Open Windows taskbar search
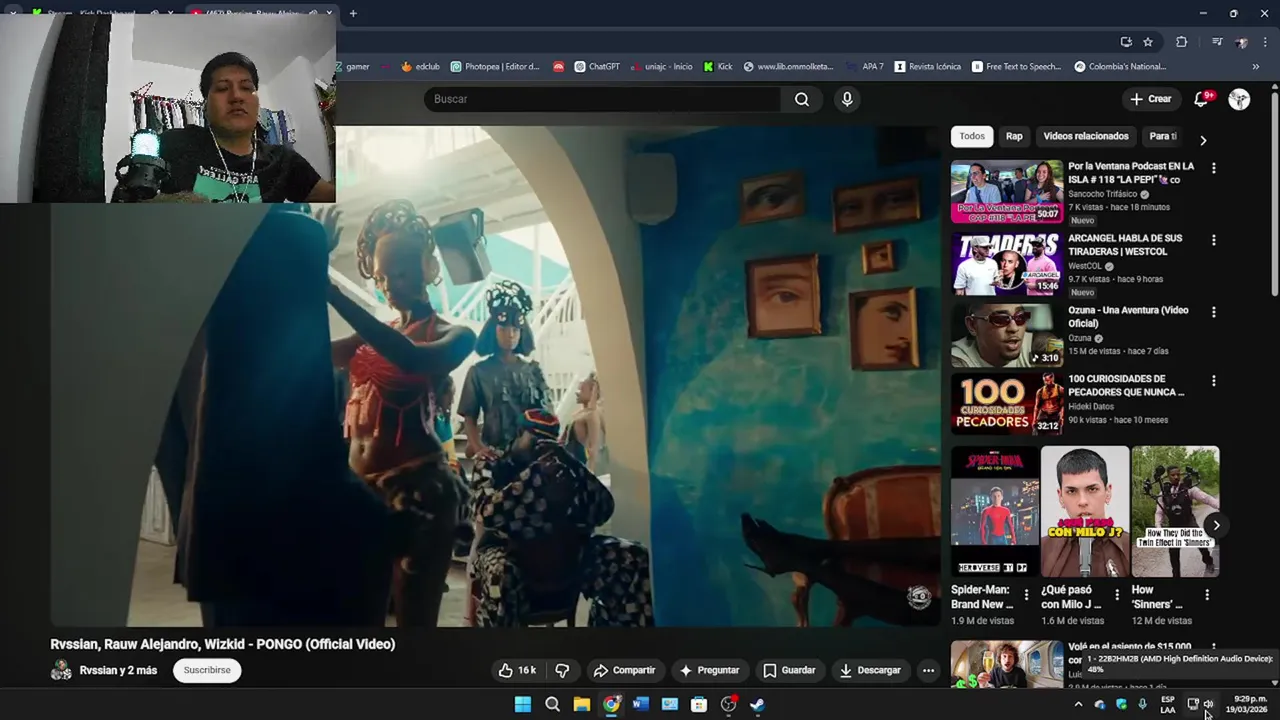 tap(552, 704)
